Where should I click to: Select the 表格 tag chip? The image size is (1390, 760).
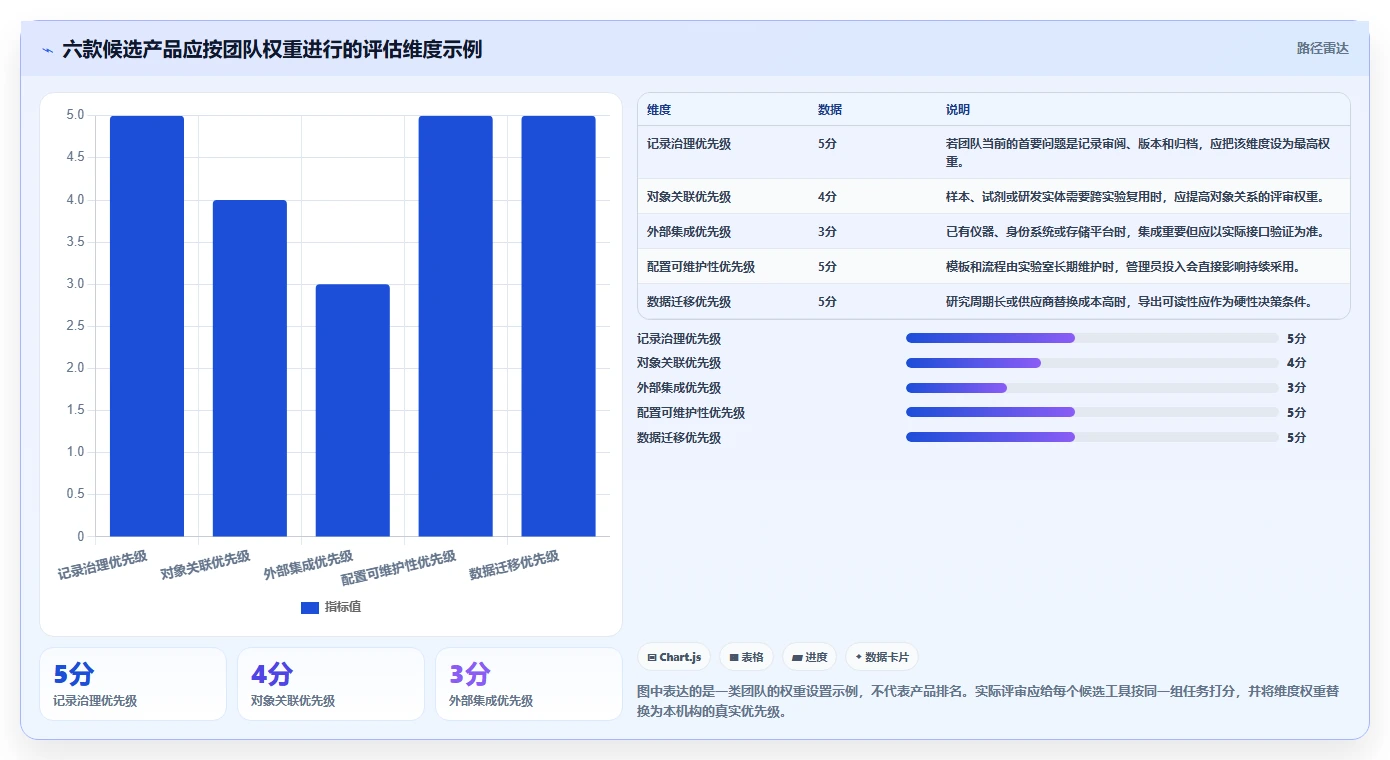tap(746, 657)
